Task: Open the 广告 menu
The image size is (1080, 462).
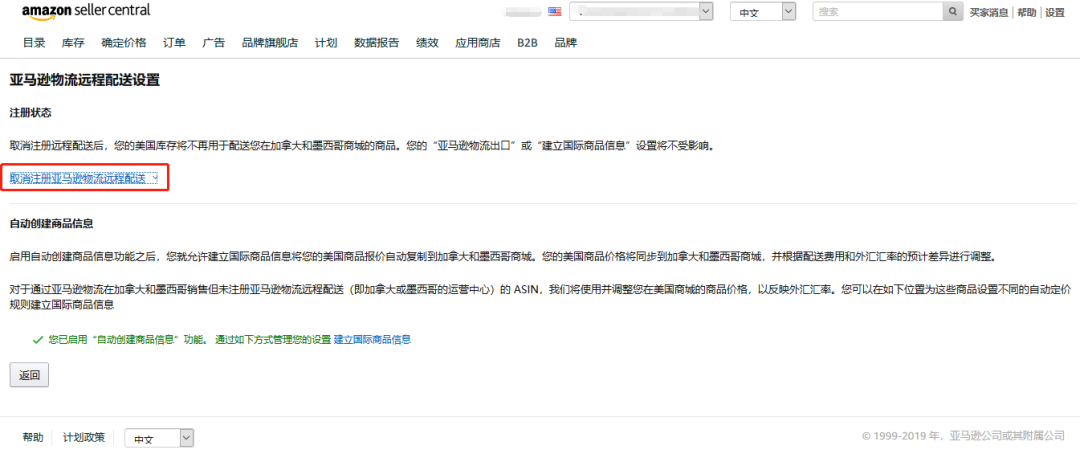Action: 214,43
